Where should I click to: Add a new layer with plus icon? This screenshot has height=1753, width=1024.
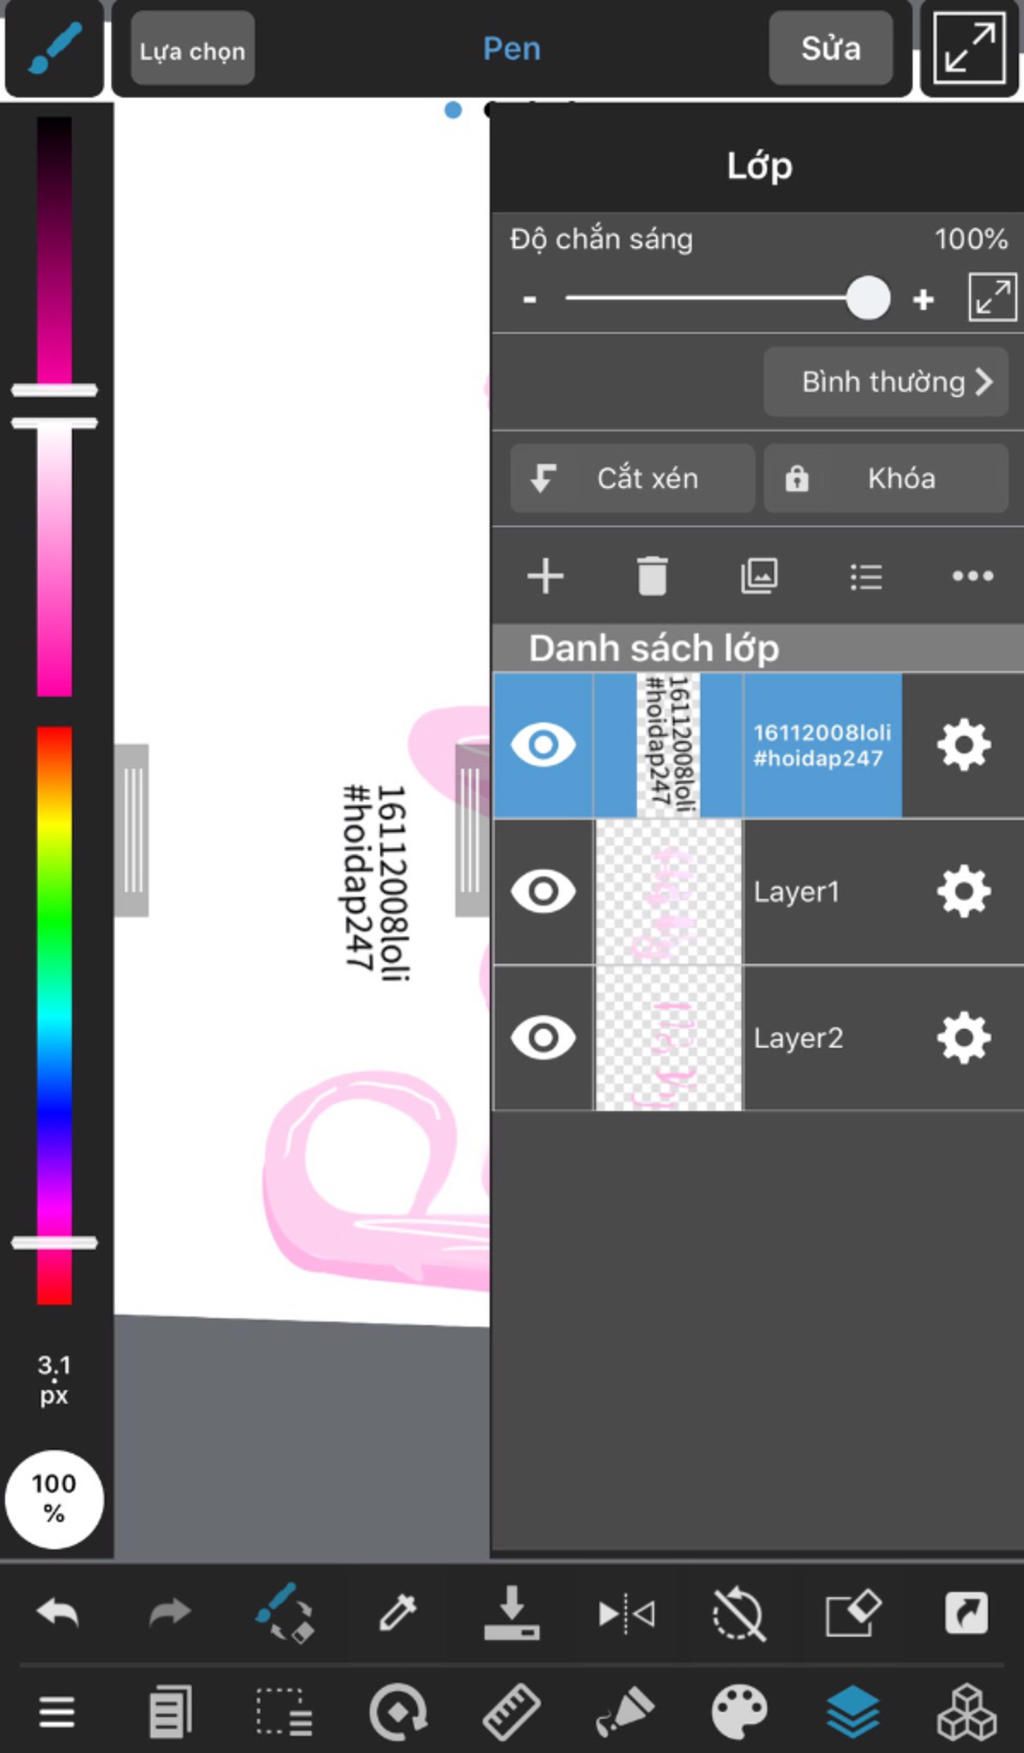pyautogui.click(x=545, y=576)
